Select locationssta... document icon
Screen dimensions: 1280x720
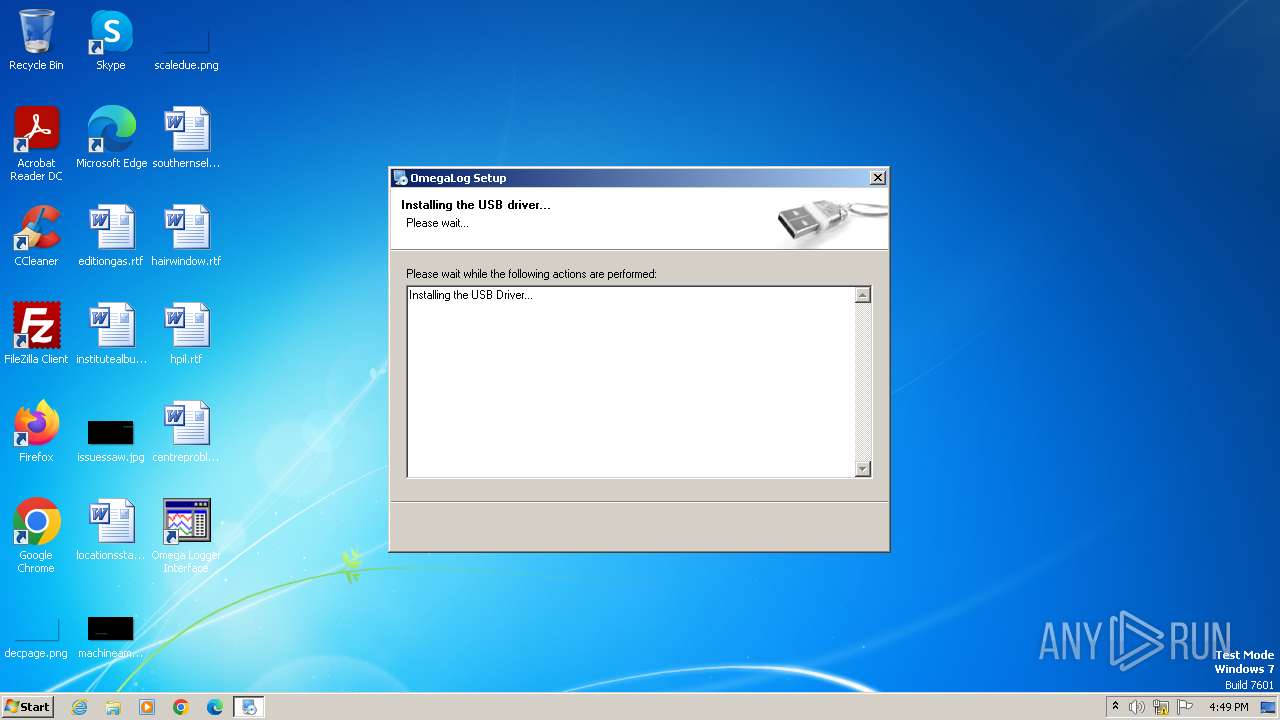pyautogui.click(x=111, y=530)
